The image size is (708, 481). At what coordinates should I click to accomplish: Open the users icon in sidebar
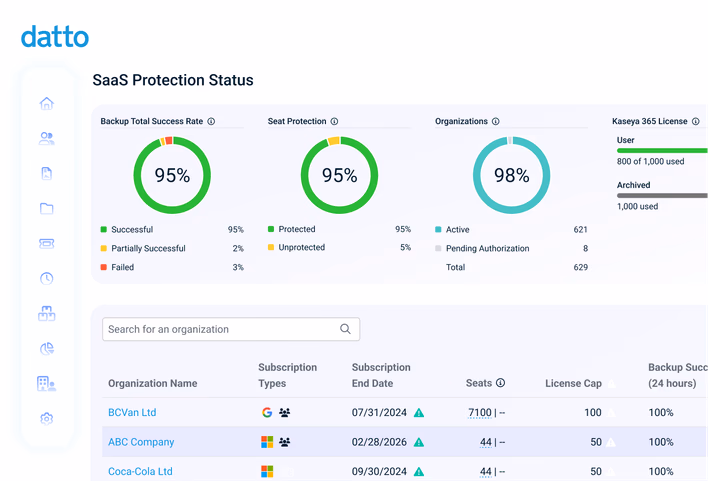(x=47, y=138)
